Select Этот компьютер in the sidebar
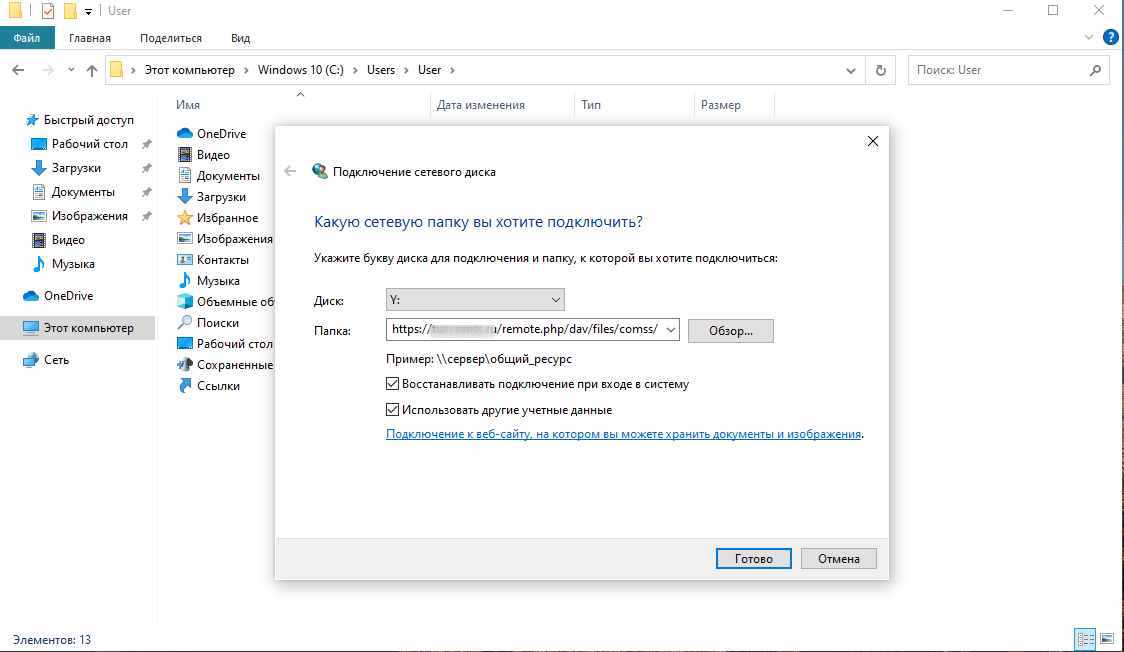 77,327
